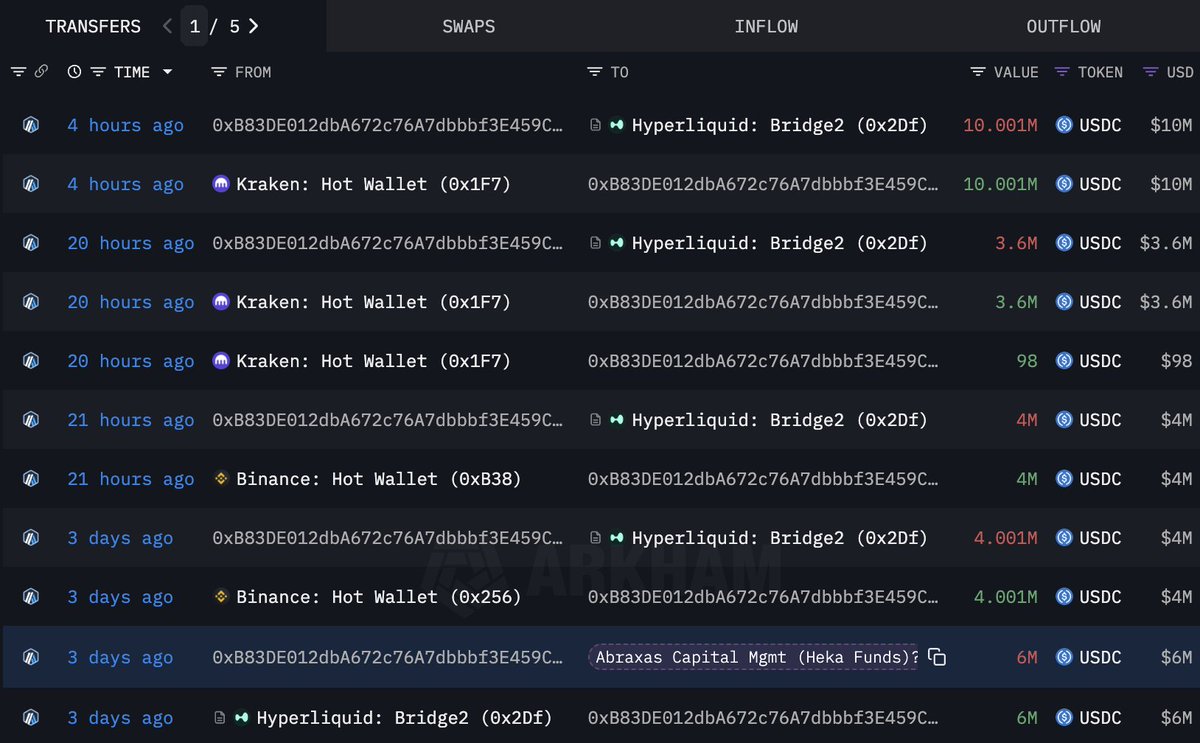Open the FROM column filter
Screen dimensions: 1200x743
point(219,72)
